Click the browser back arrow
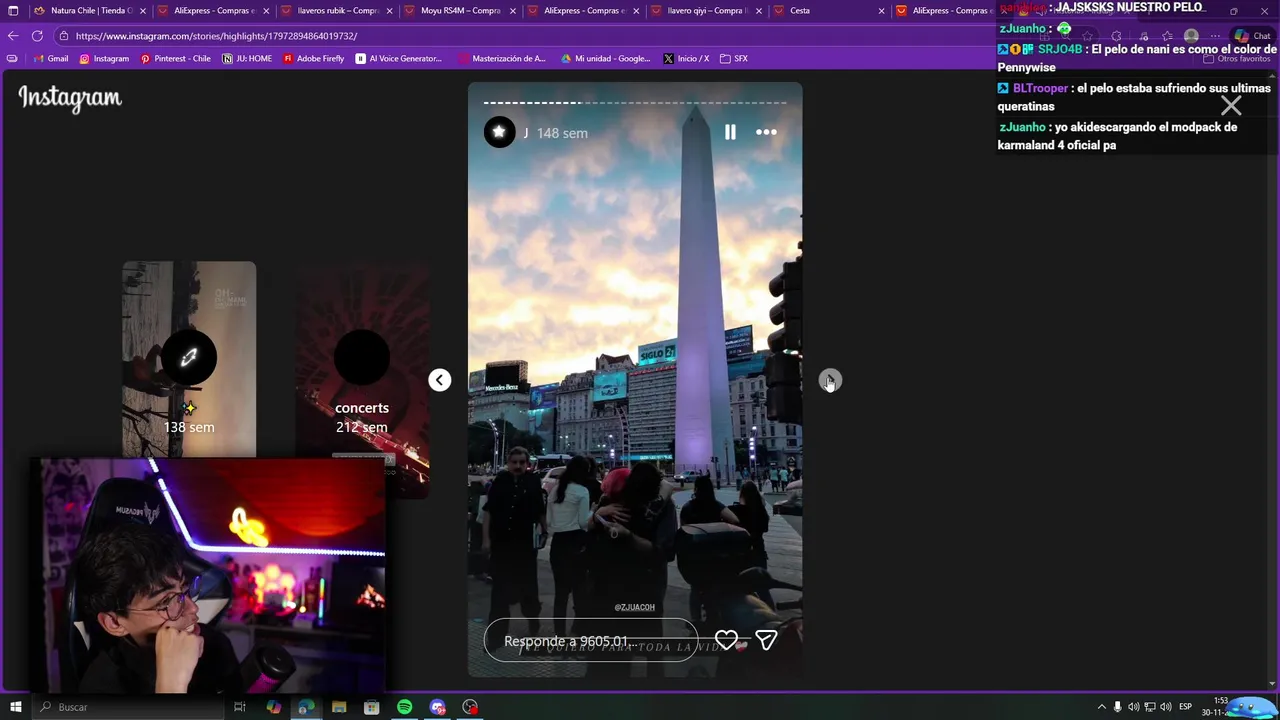This screenshot has width=1280, height=720. pos(13,36)
